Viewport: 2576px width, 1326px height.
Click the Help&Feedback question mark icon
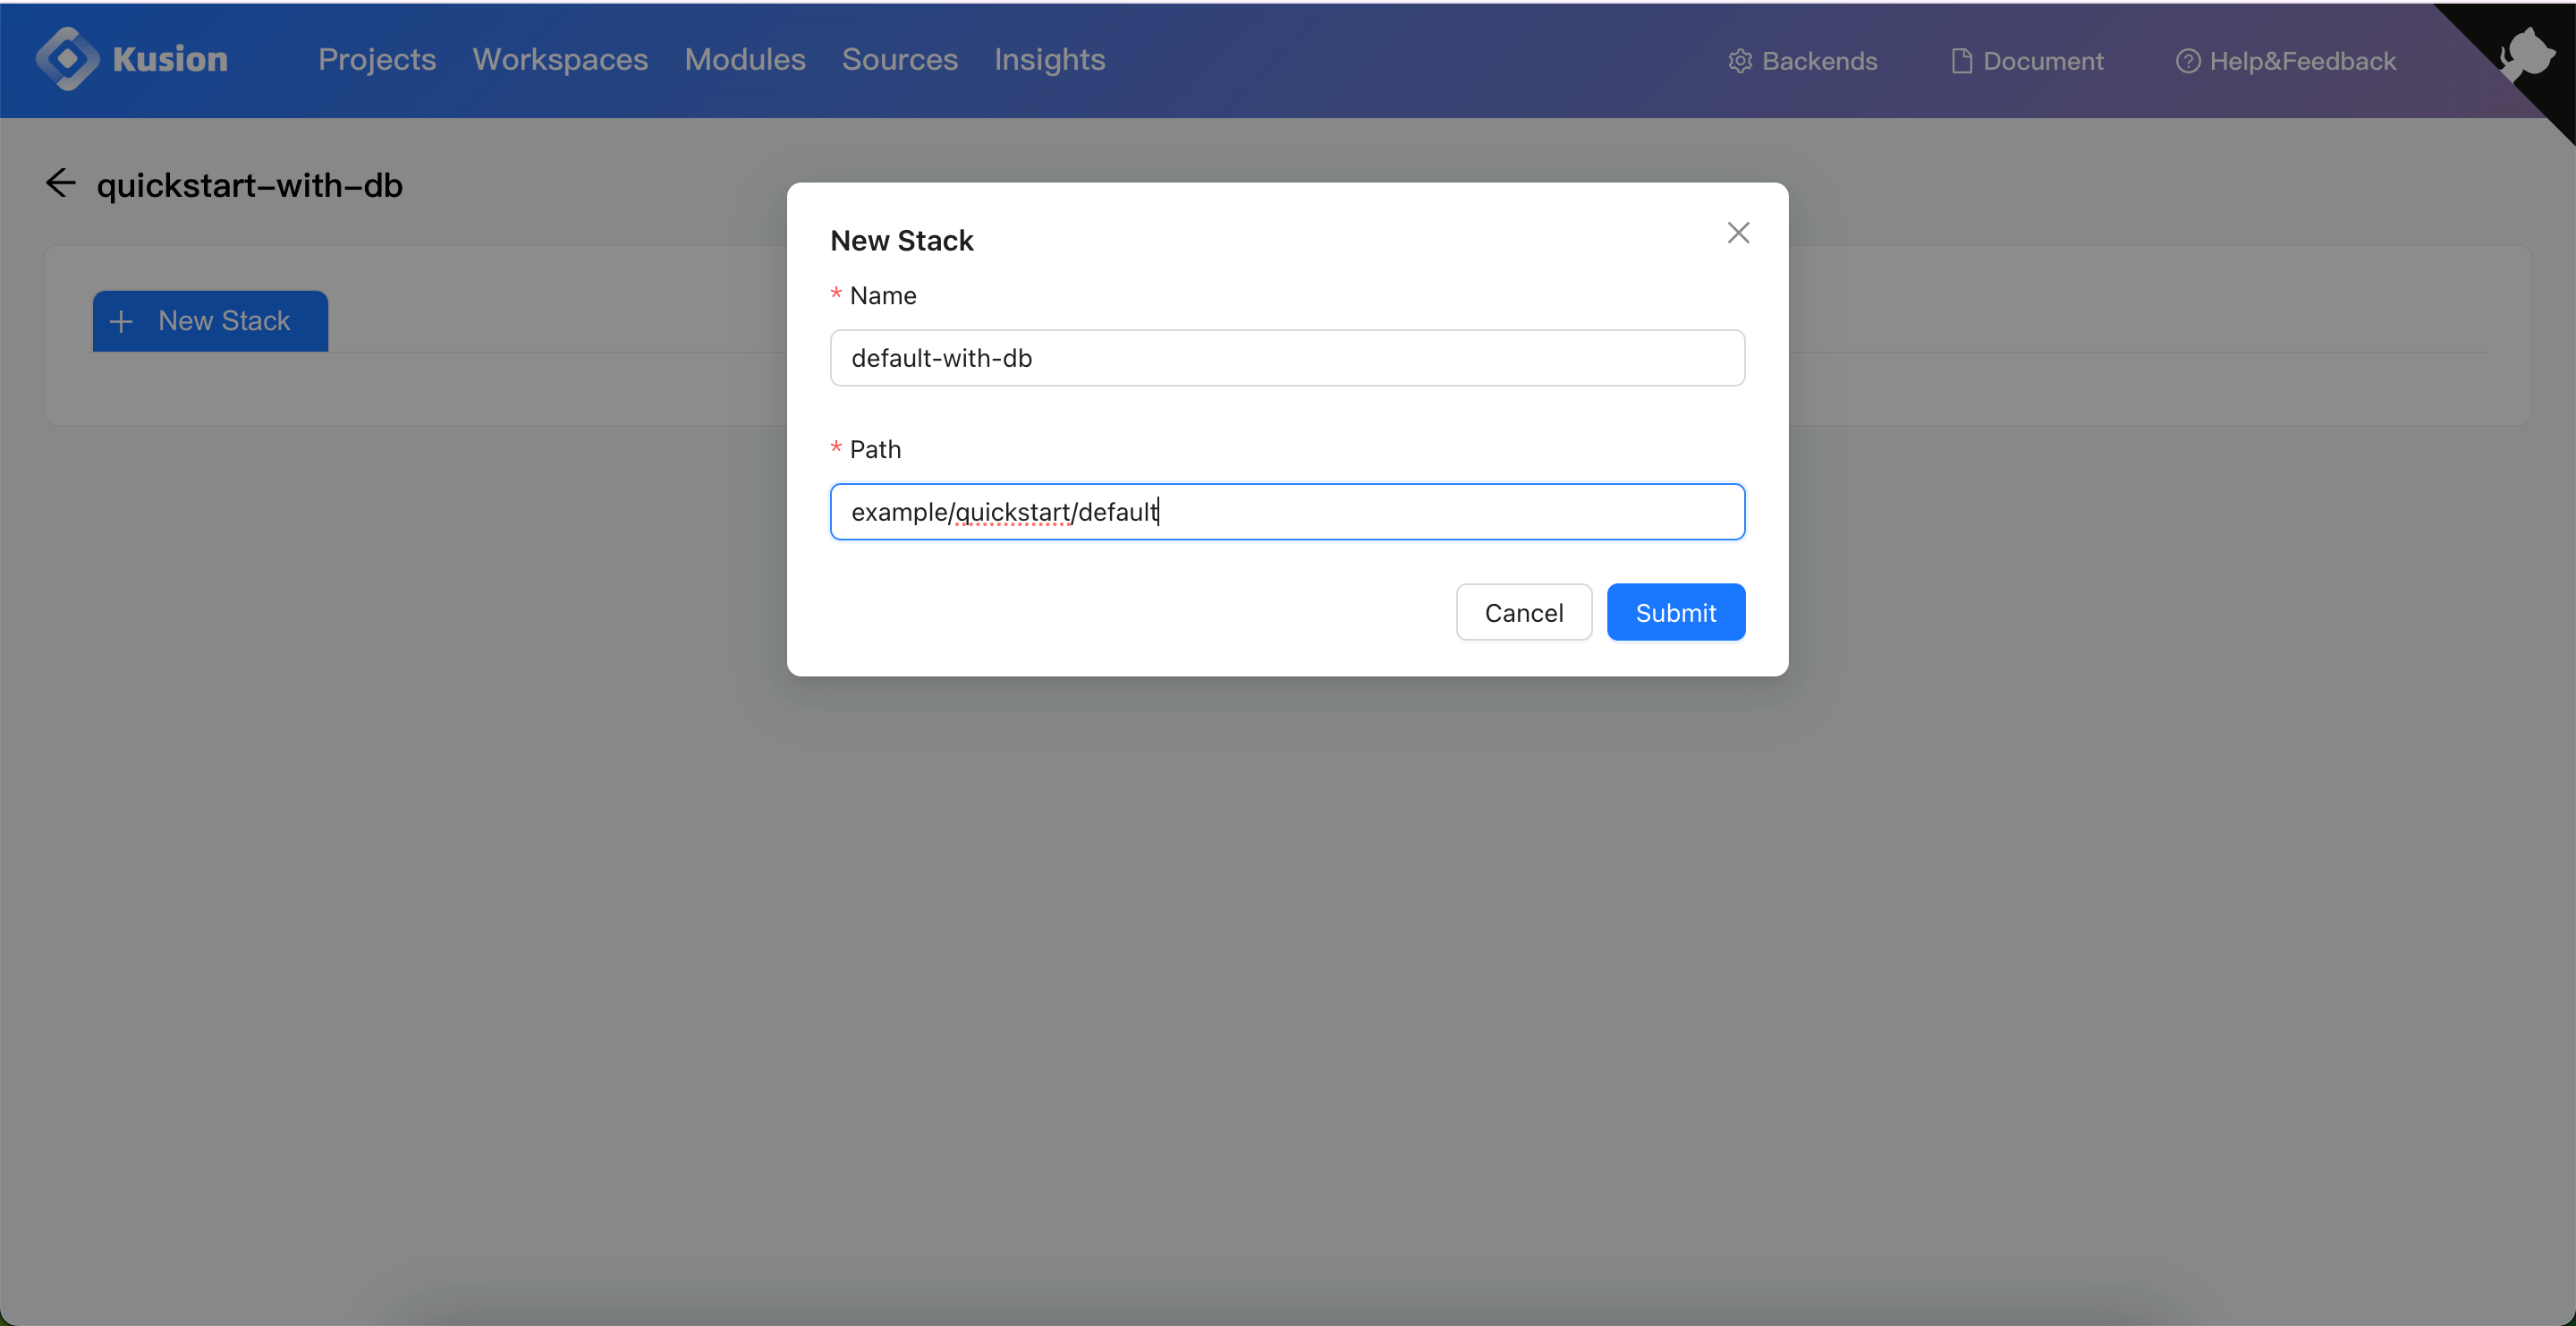(x=2189, y=61)
